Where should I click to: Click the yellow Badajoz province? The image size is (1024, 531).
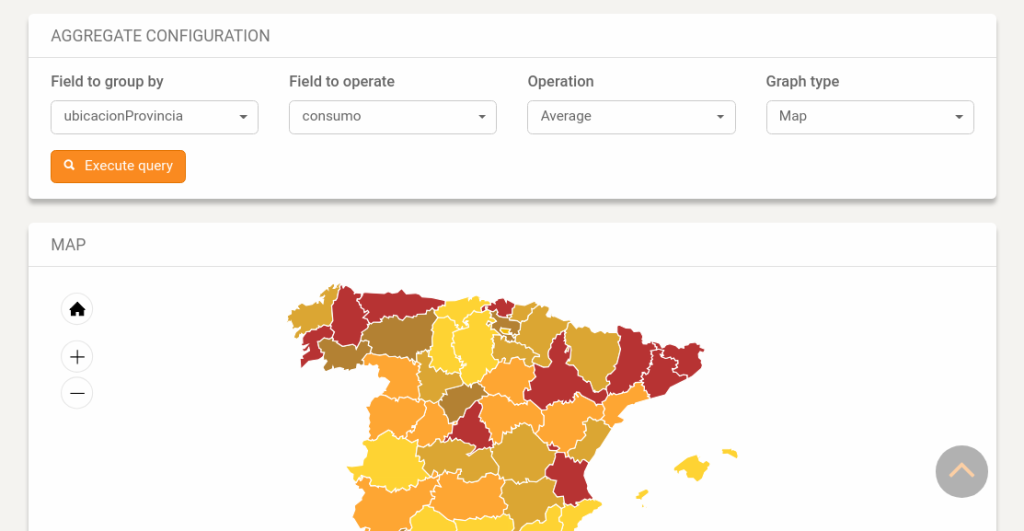(x=380, y=462)
